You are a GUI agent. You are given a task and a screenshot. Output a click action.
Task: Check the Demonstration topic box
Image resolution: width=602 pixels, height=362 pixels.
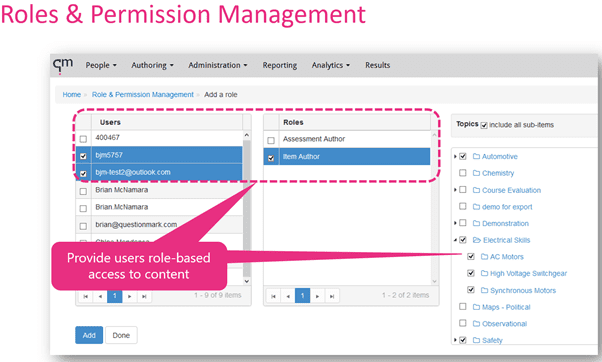pyautogui.click(x=463, y=223)
